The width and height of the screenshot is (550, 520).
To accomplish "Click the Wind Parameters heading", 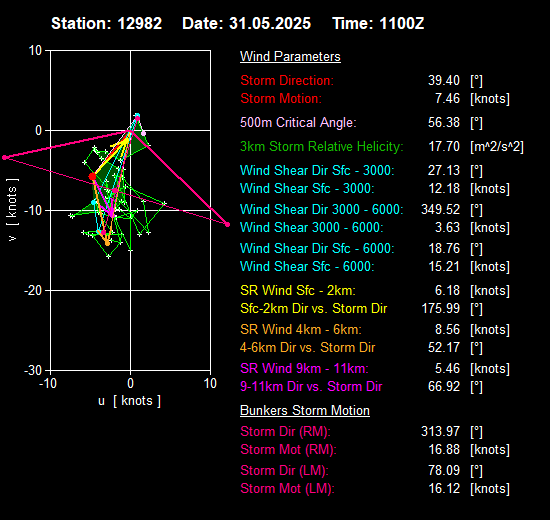I will click(290, 56).
